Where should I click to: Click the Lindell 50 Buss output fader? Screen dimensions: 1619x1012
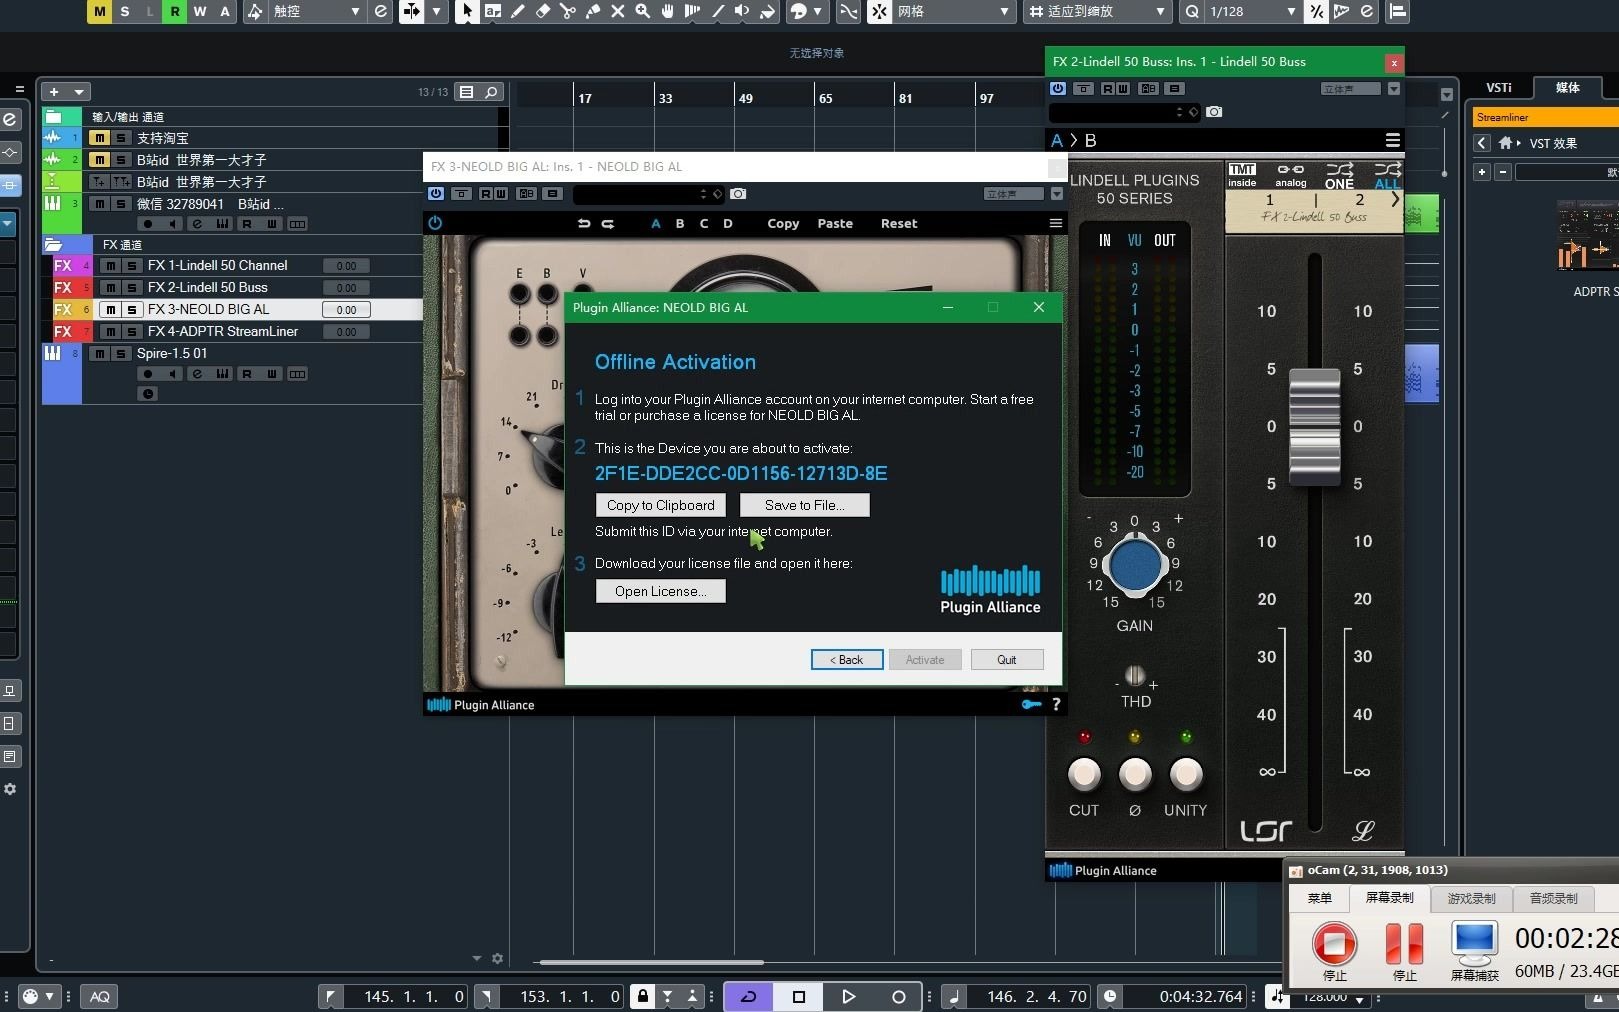point(1314,426)
